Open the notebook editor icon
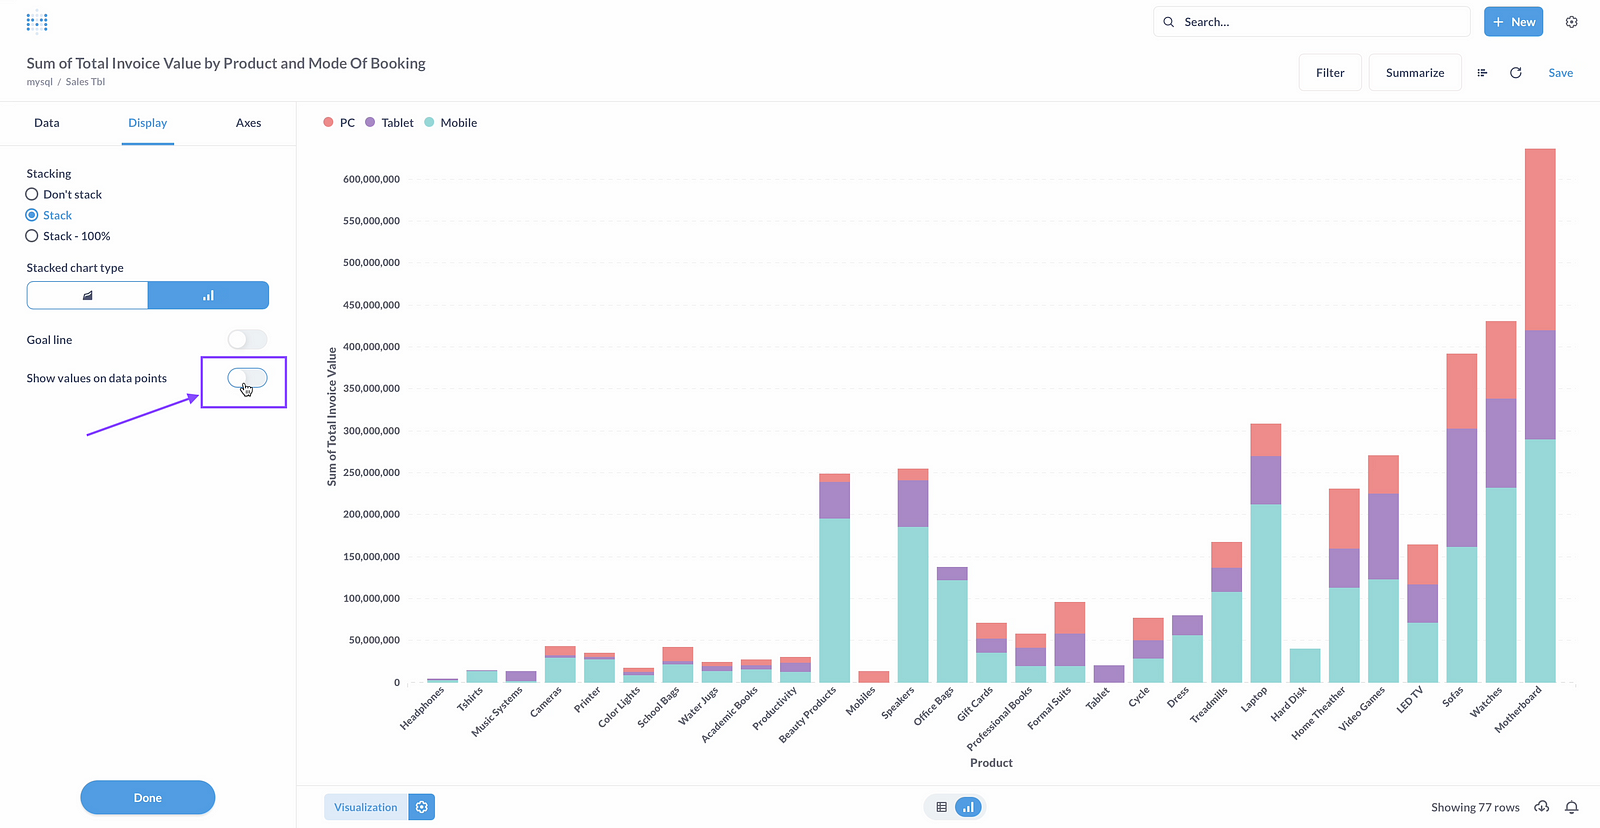The width and height of the screenshot is (1600, 828). (x=1482, y=73)
